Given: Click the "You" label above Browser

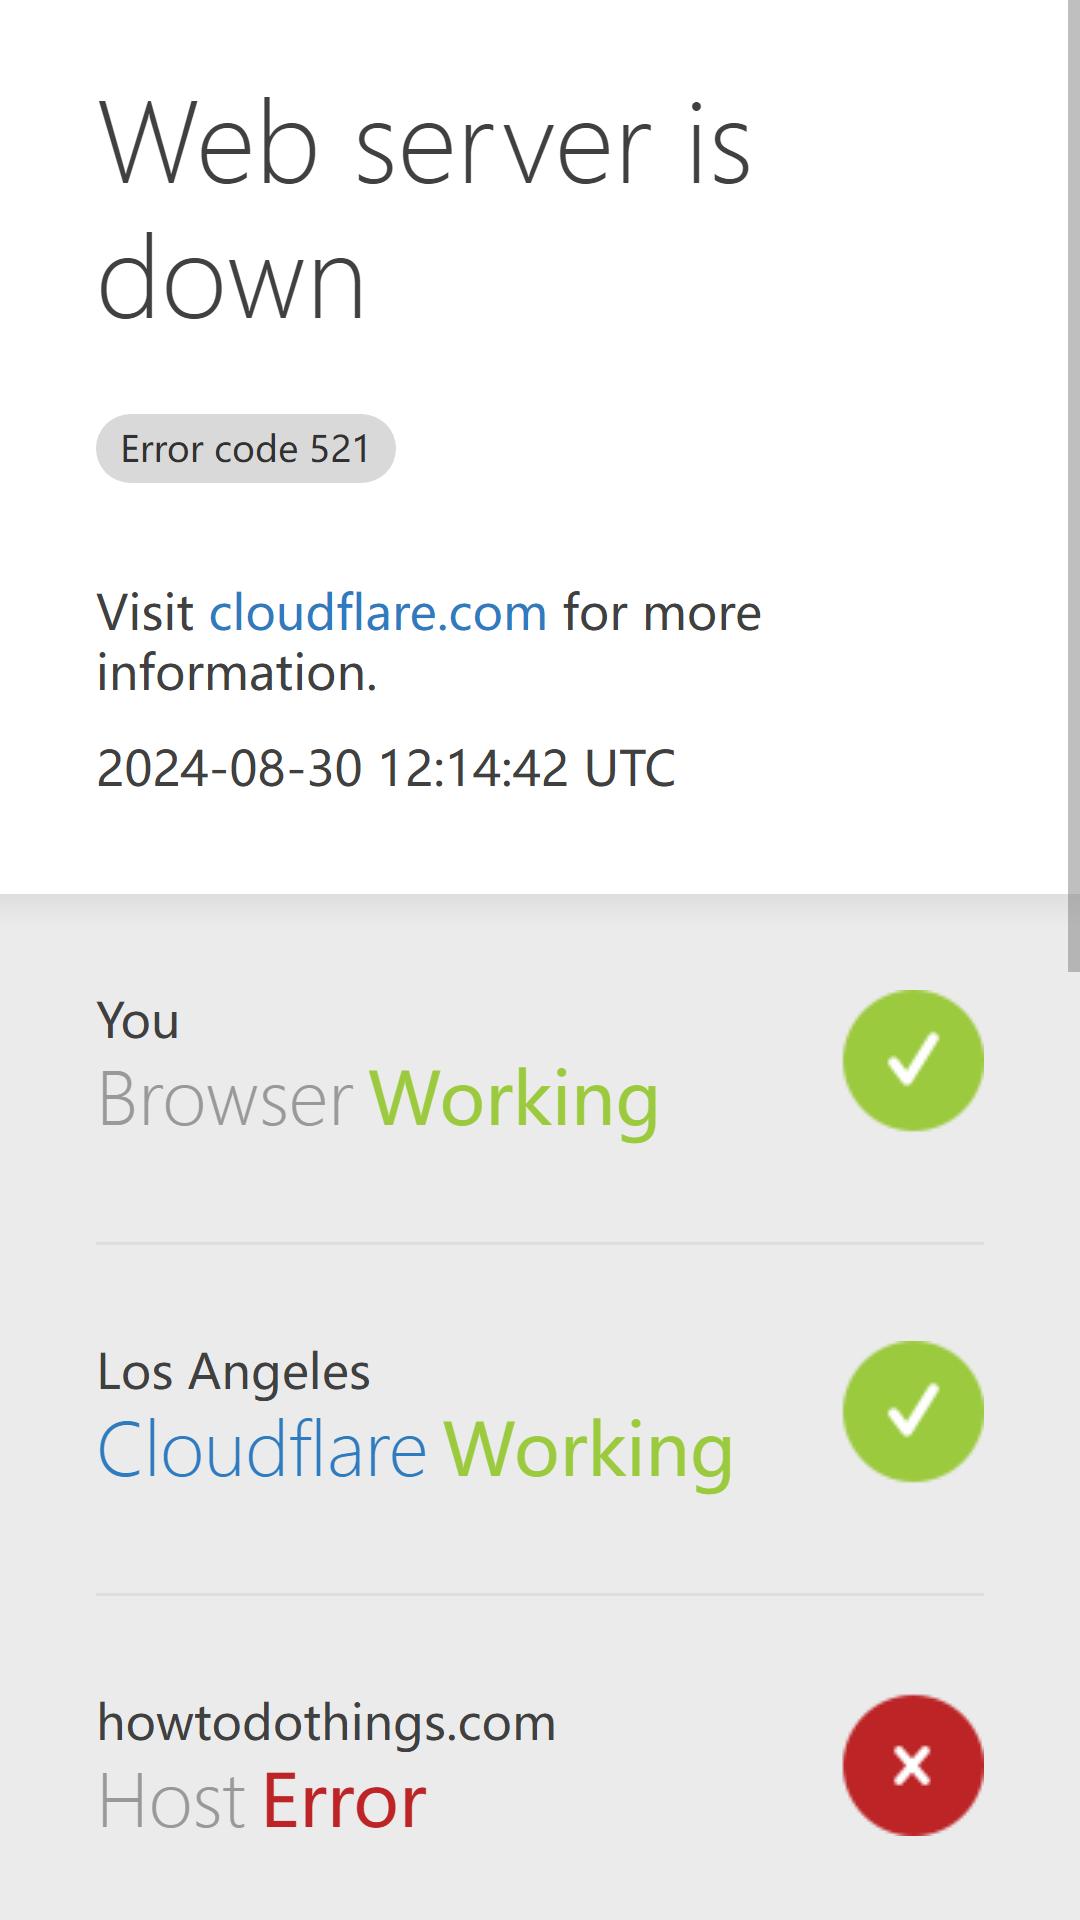Looking at the screenshot, I should (x=138, y=1021).
